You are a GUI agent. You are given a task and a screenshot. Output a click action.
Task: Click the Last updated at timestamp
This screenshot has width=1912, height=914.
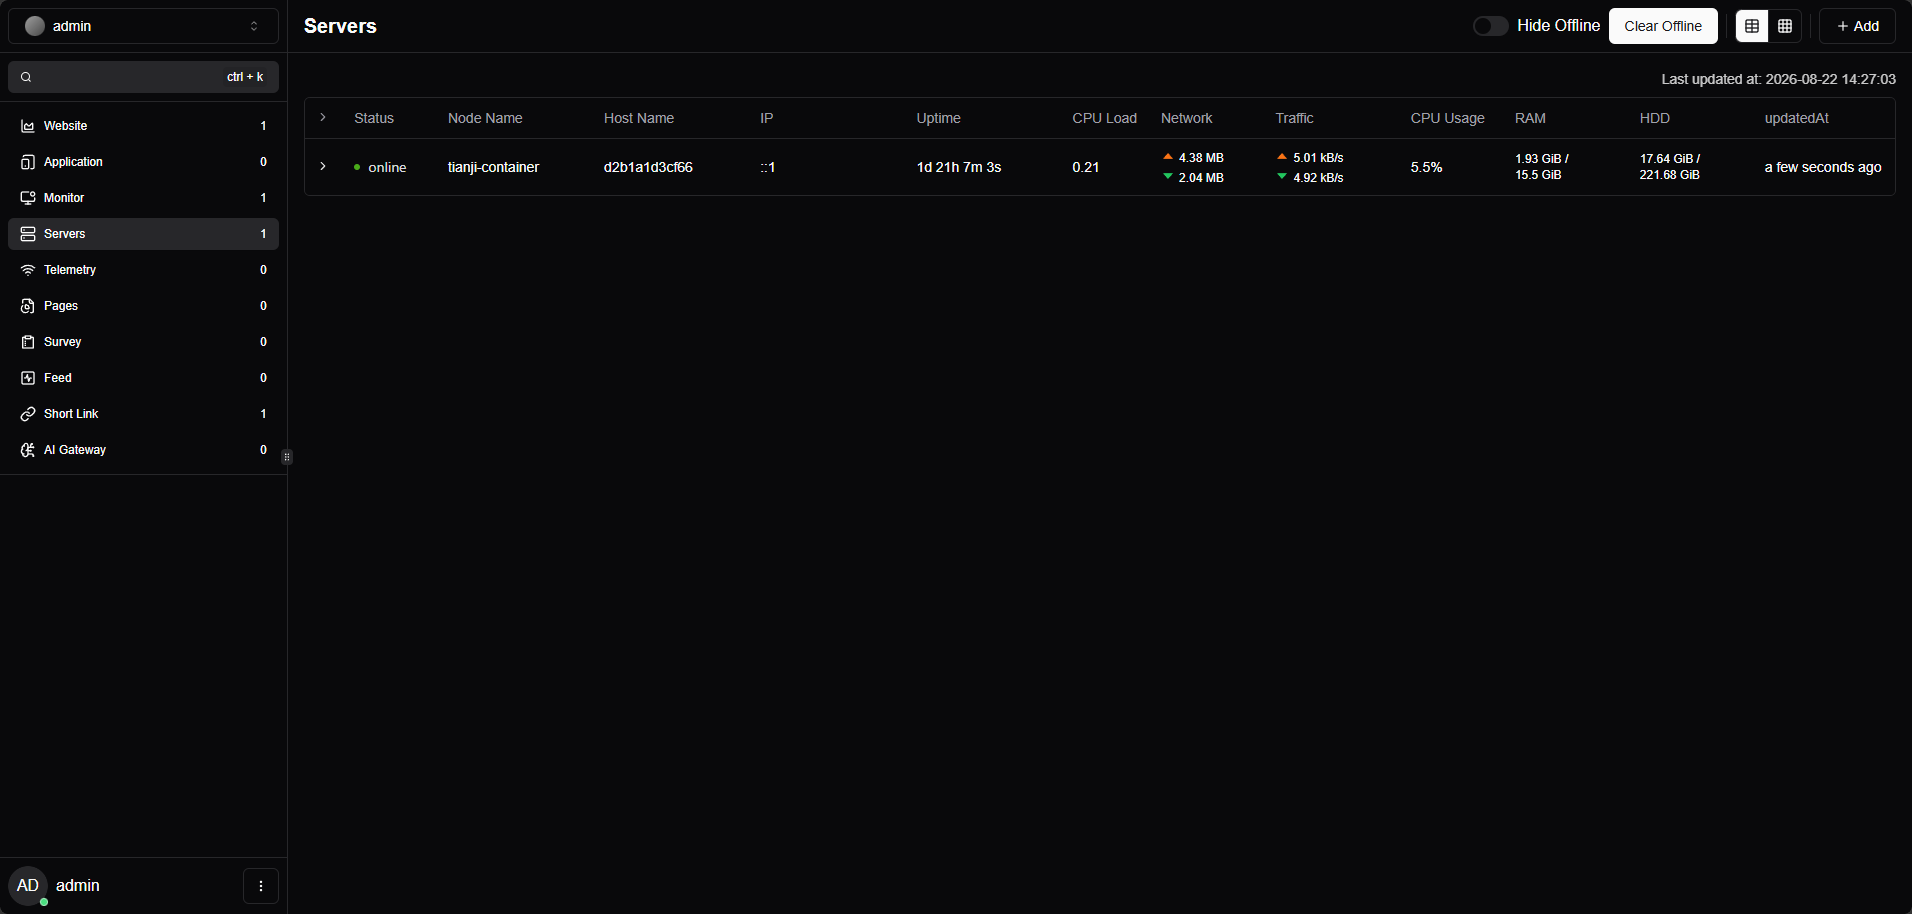click(1779, 79)
